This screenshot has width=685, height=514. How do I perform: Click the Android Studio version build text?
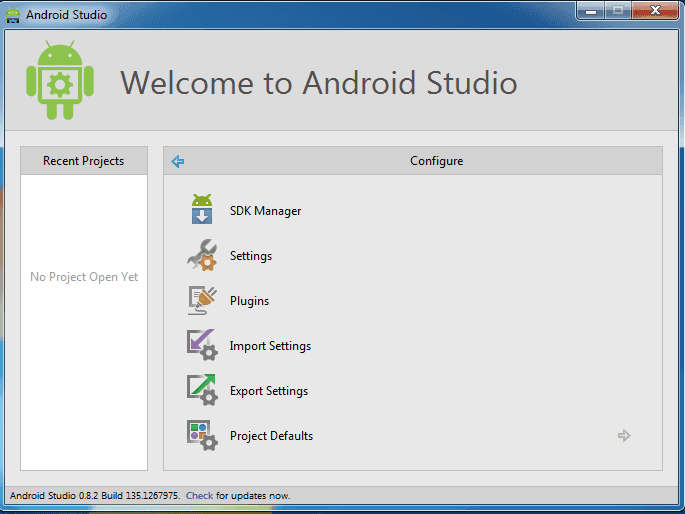click(95, 496)
